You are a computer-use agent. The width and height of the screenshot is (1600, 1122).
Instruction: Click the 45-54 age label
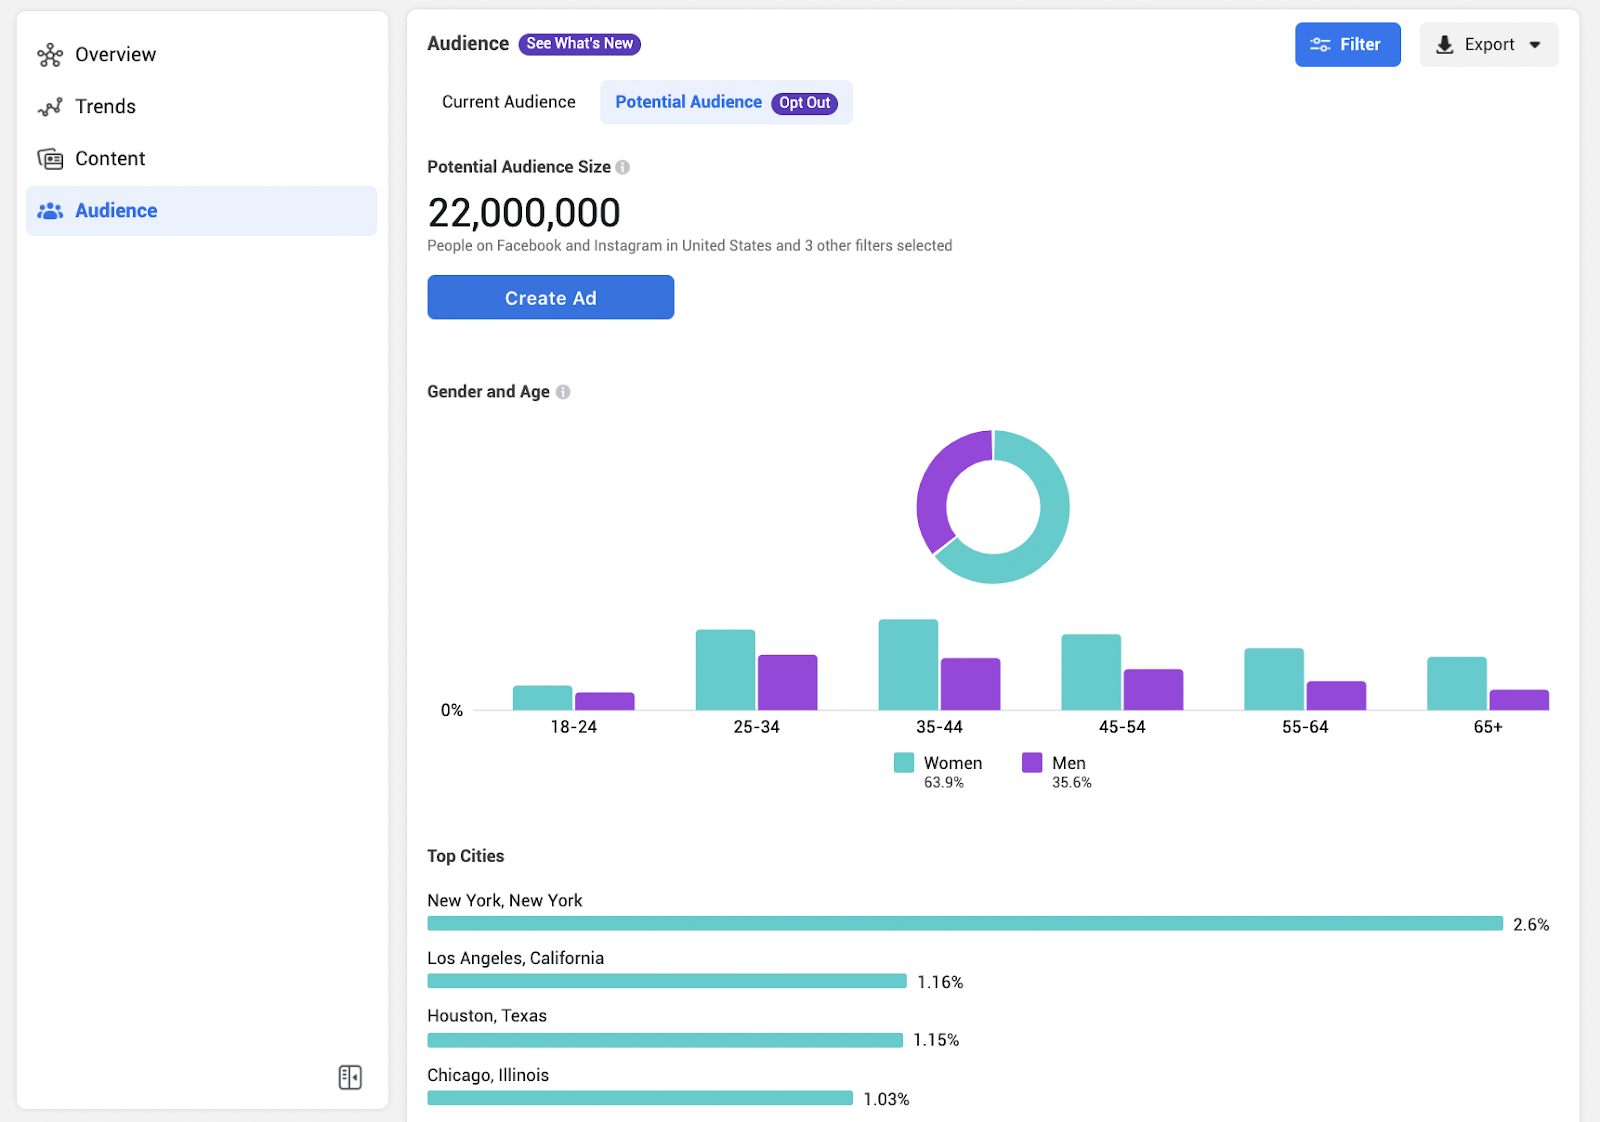(x=1122, y=727)
